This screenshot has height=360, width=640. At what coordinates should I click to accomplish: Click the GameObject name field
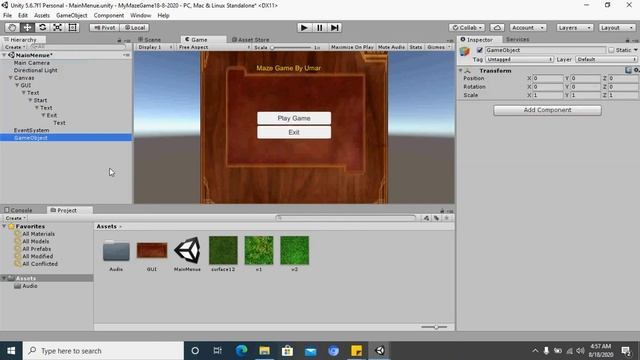coord(545,50)
